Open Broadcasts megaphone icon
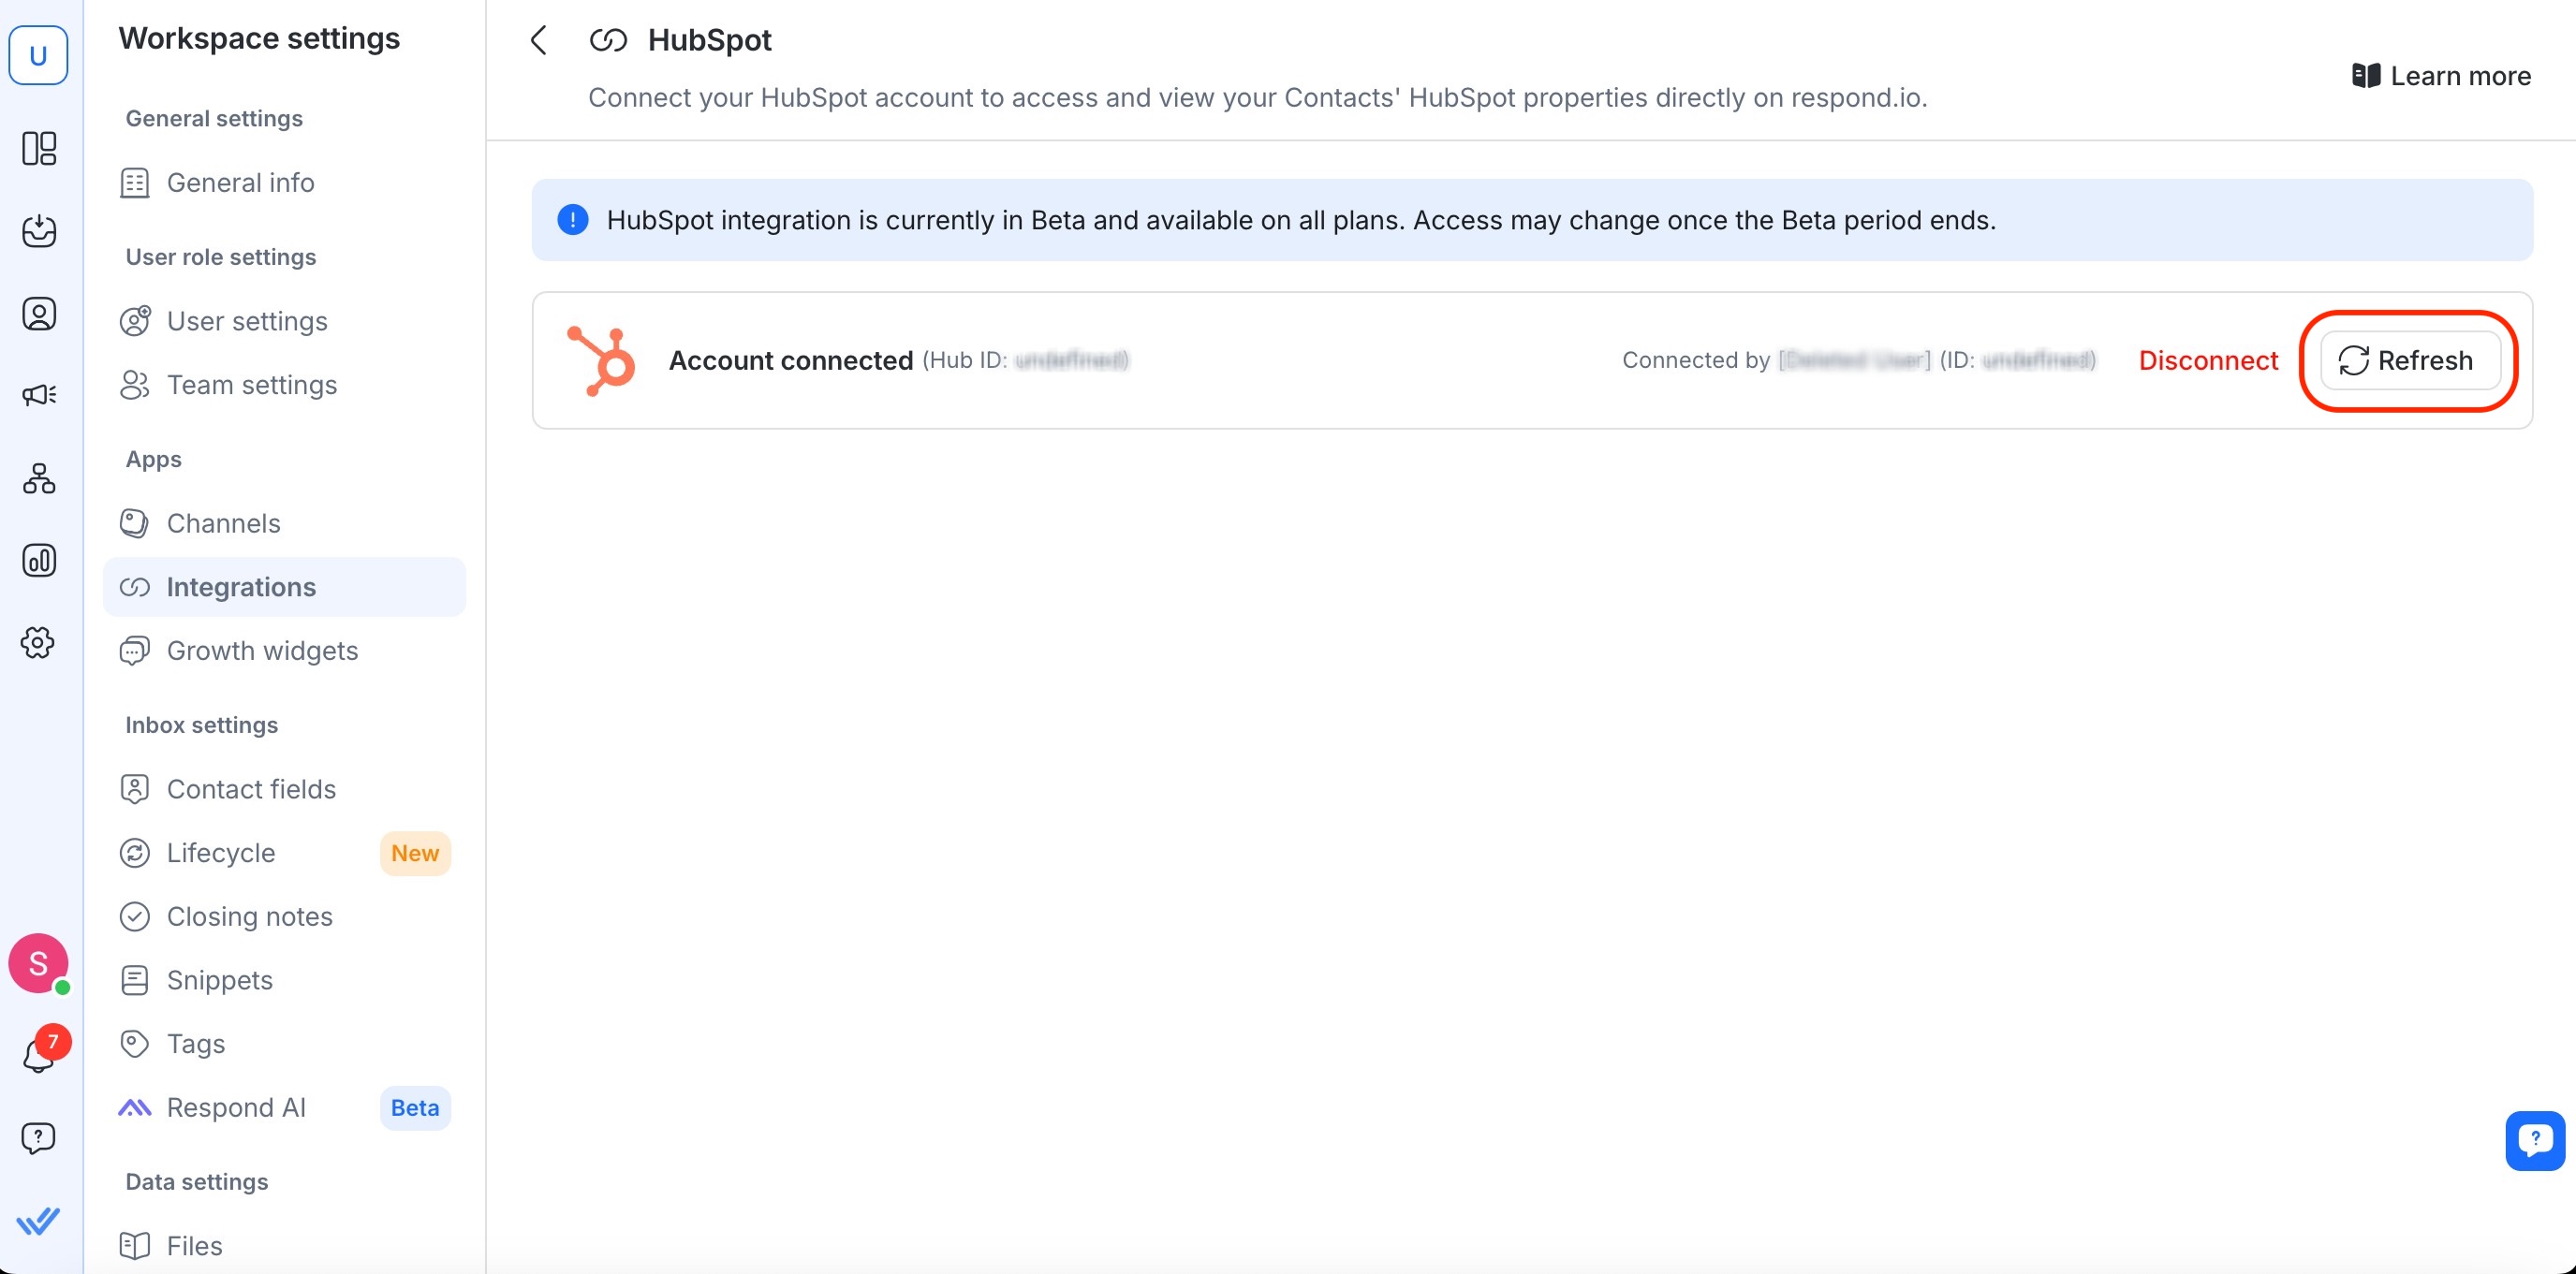This screenshot has height=1274, width=2576. [x=39, y=396]
